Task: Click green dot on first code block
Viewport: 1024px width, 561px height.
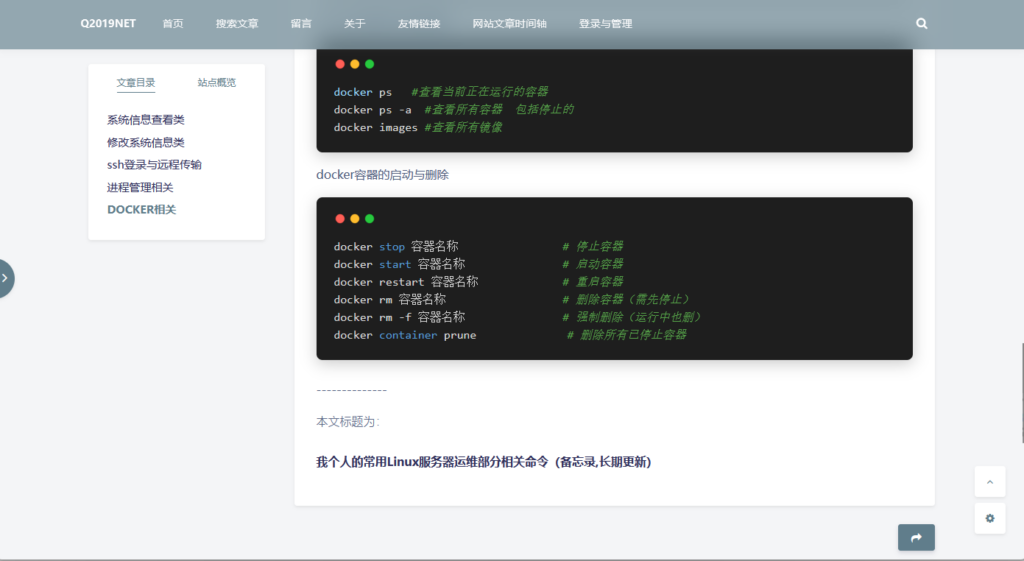Action: [x=369, y=64]
